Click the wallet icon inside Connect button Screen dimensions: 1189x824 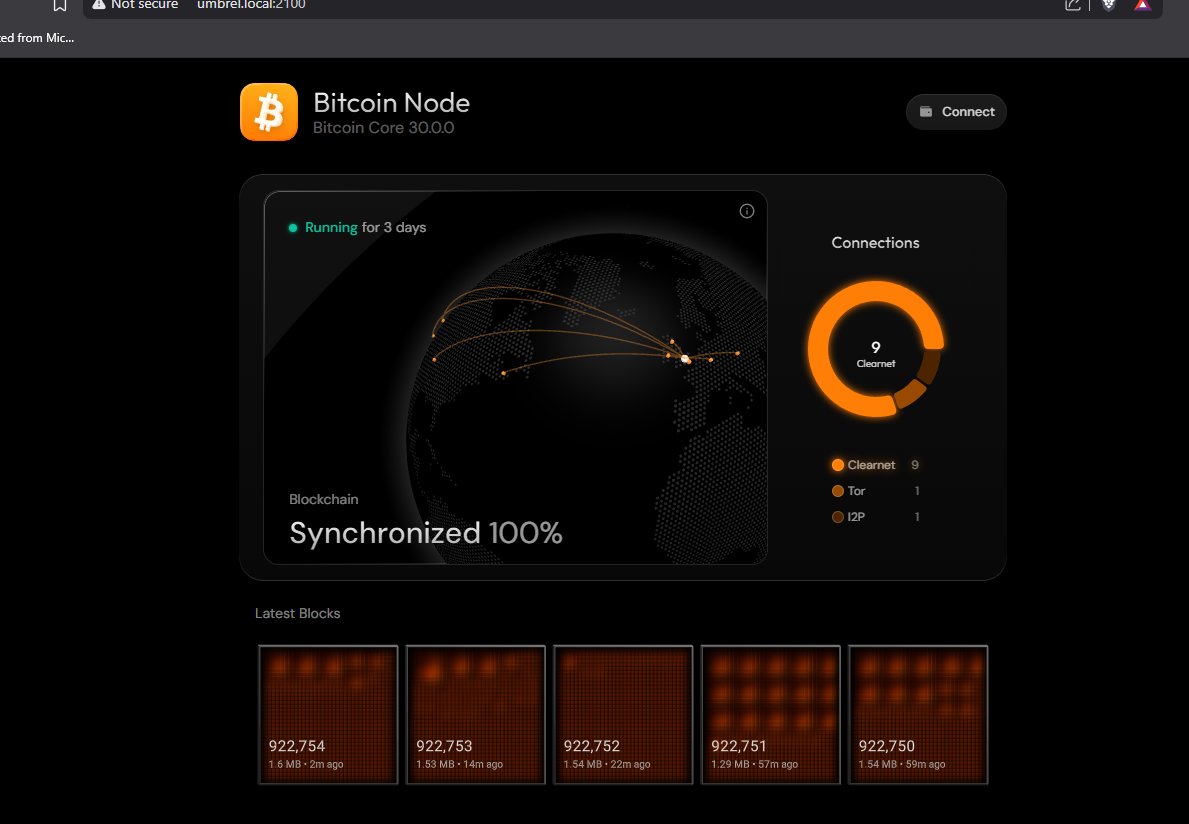pos(926,111)
